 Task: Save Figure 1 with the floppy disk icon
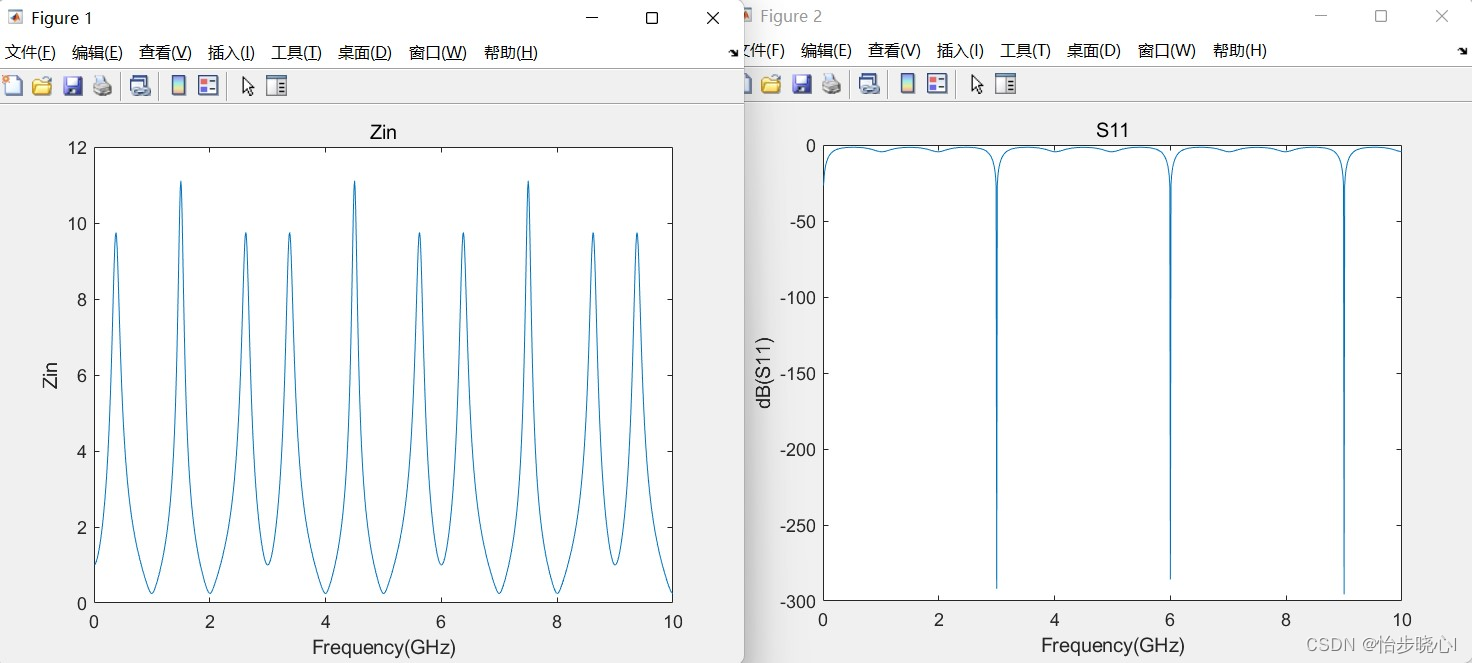tap(72, 86)
